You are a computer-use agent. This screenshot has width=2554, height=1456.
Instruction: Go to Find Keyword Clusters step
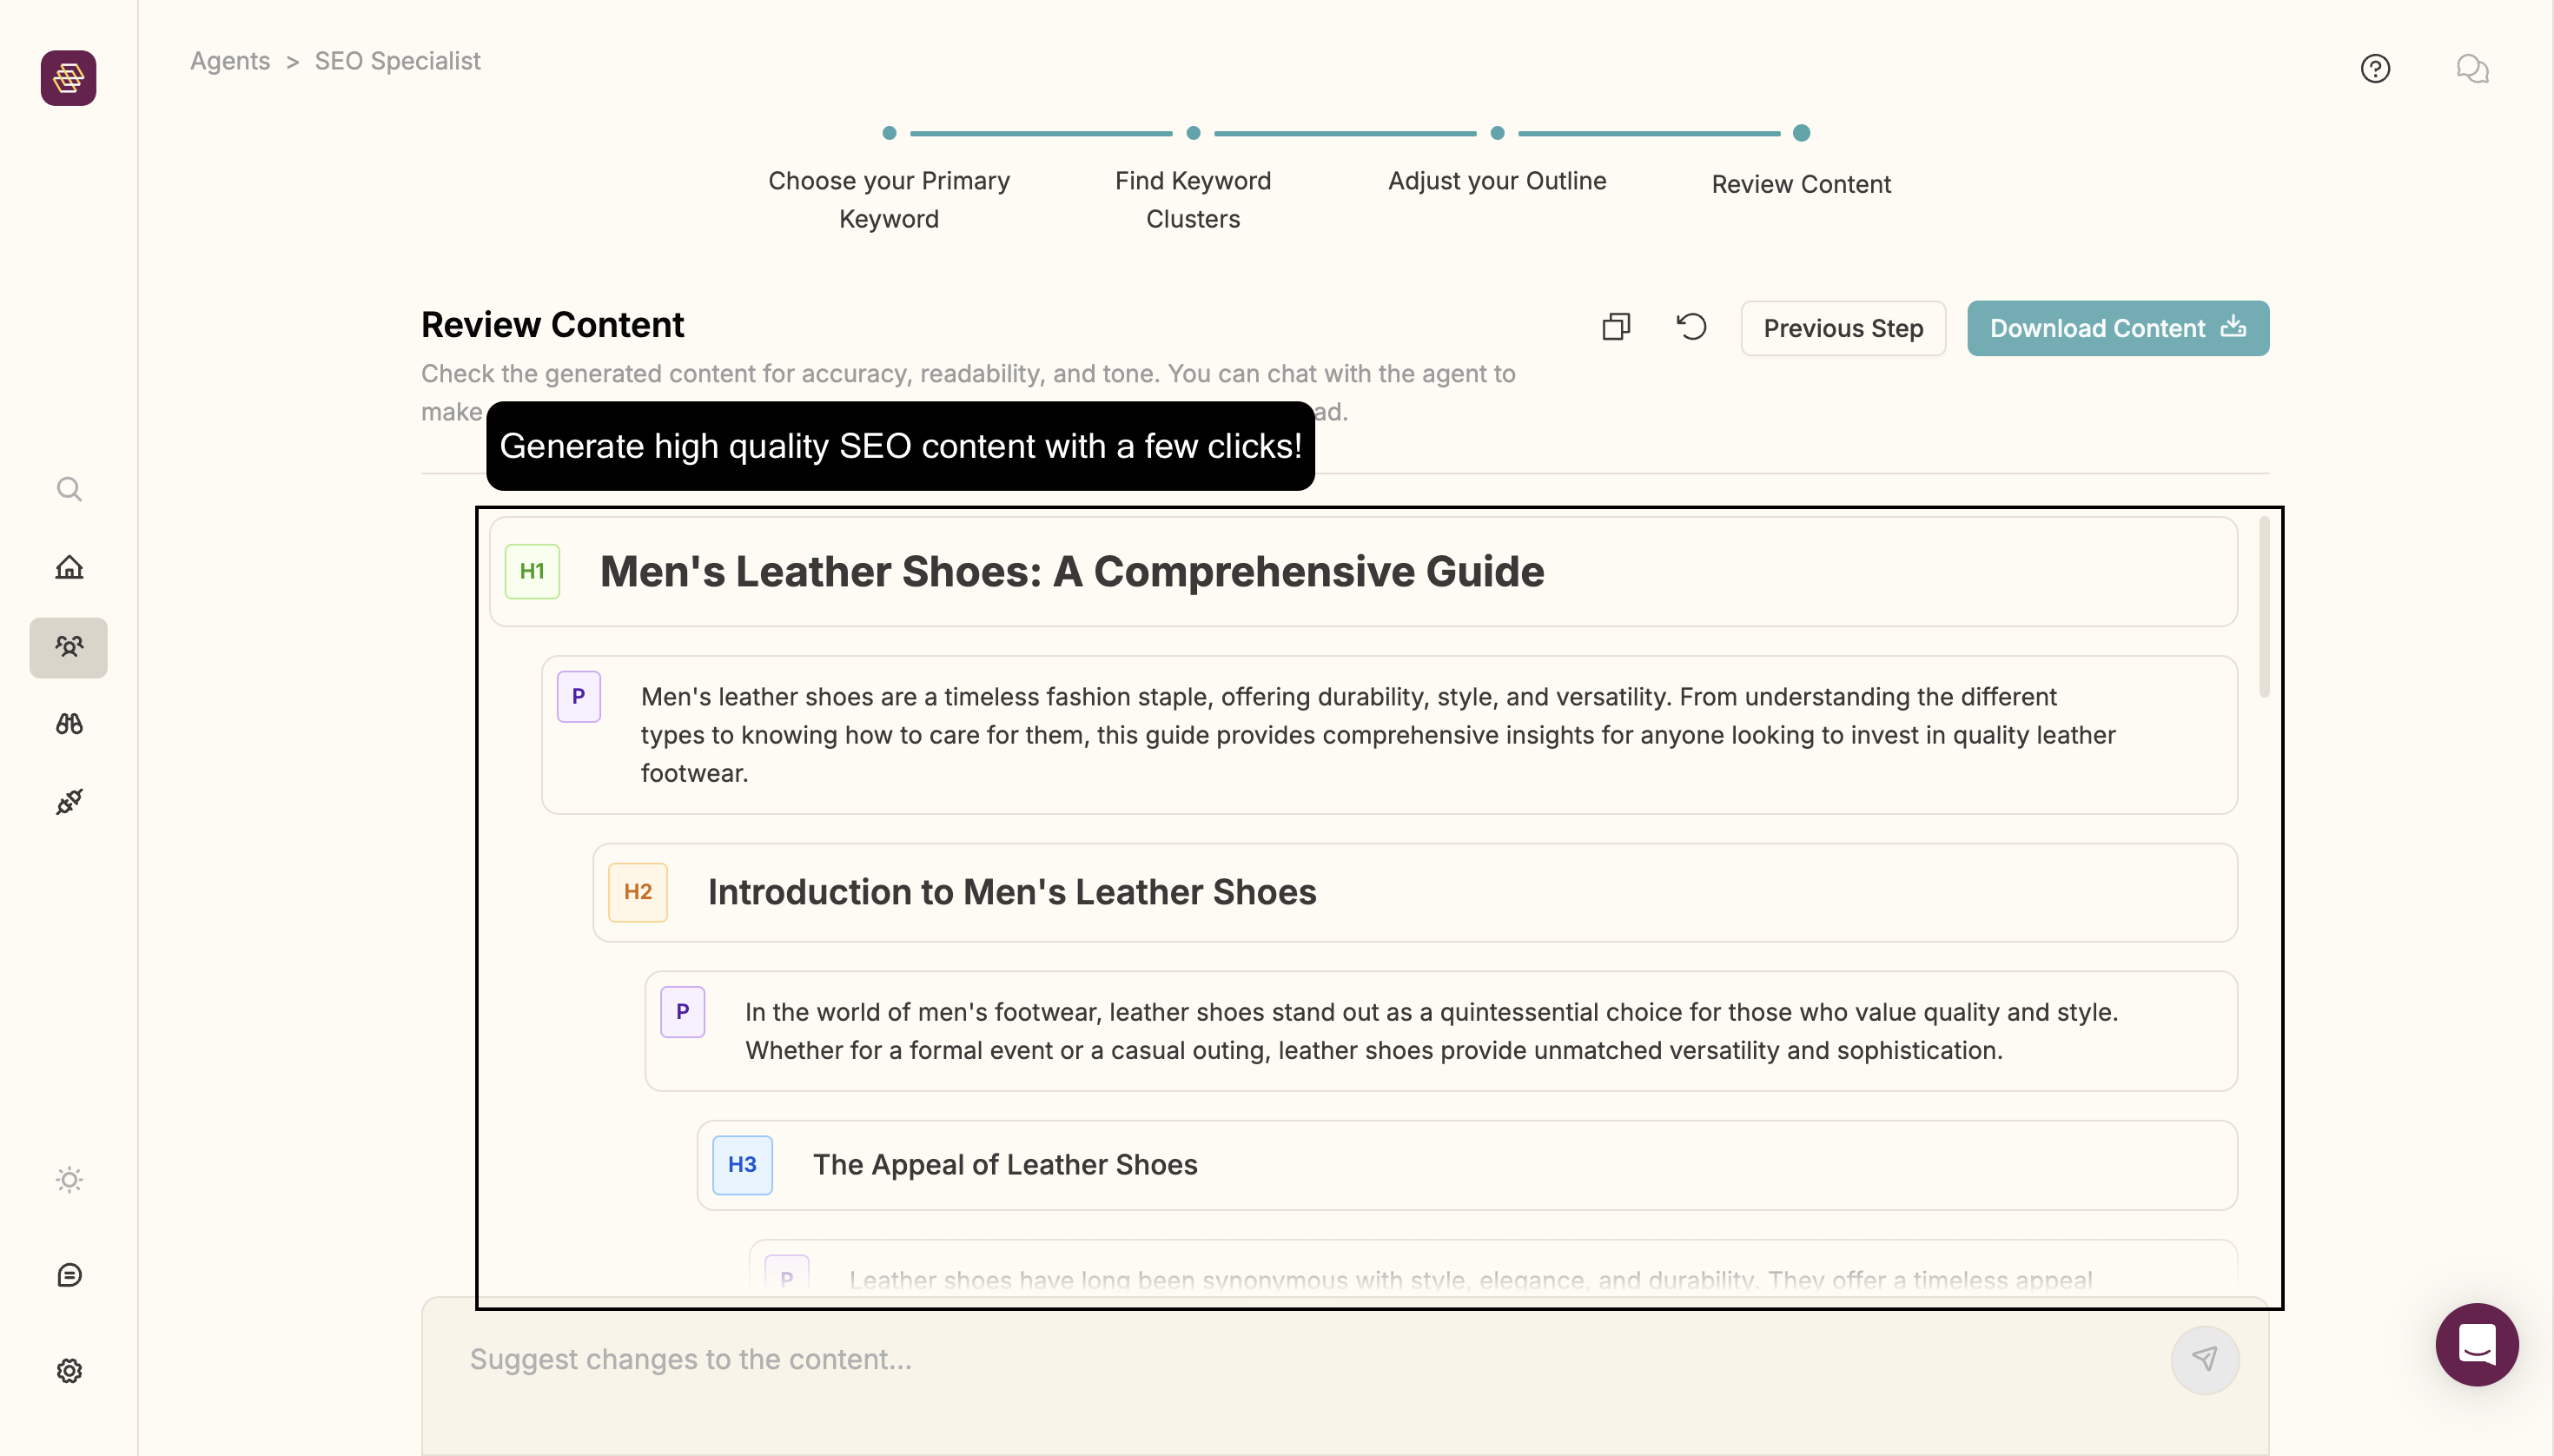click(1193, 198)
